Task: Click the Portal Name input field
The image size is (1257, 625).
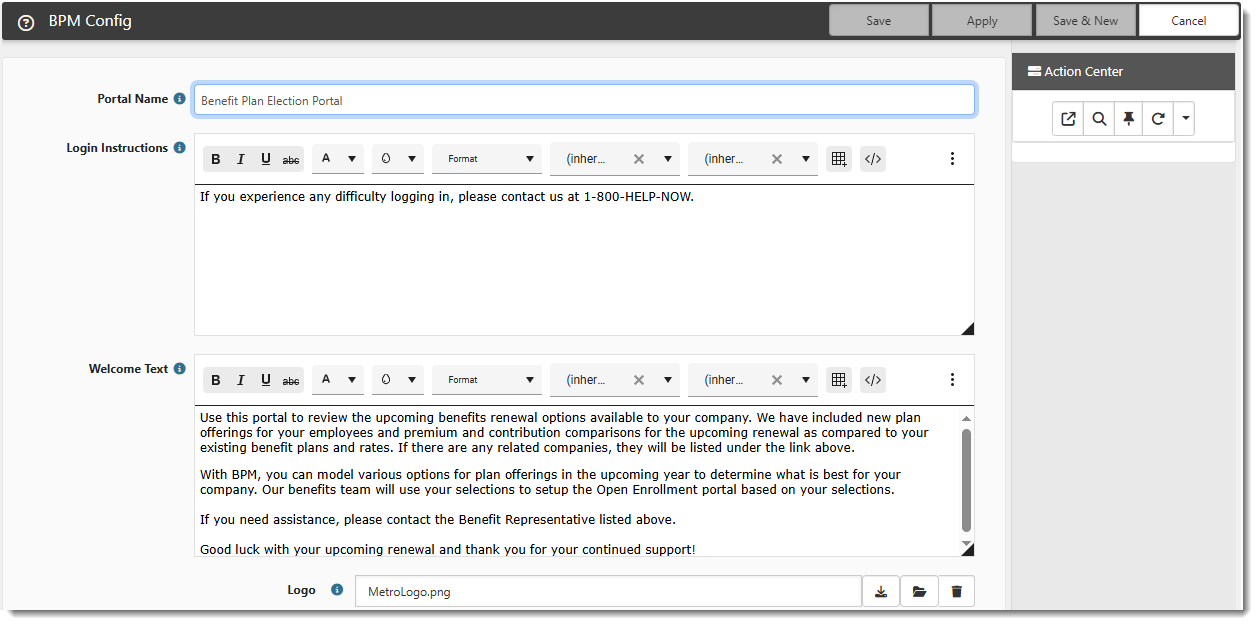Action: coord(584,100)
